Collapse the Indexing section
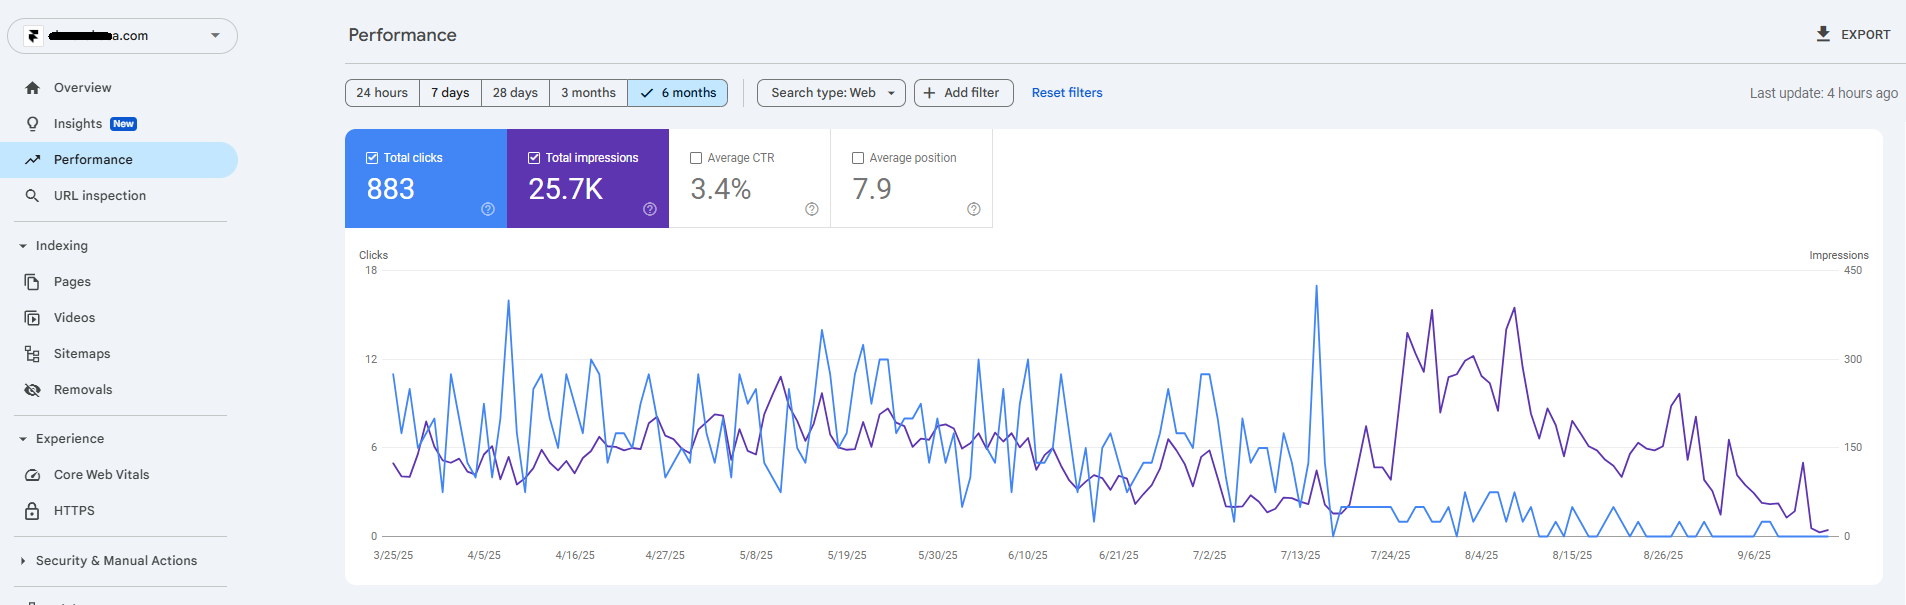The height and width of the screenshot is (605, 1906). pos(23,246)
